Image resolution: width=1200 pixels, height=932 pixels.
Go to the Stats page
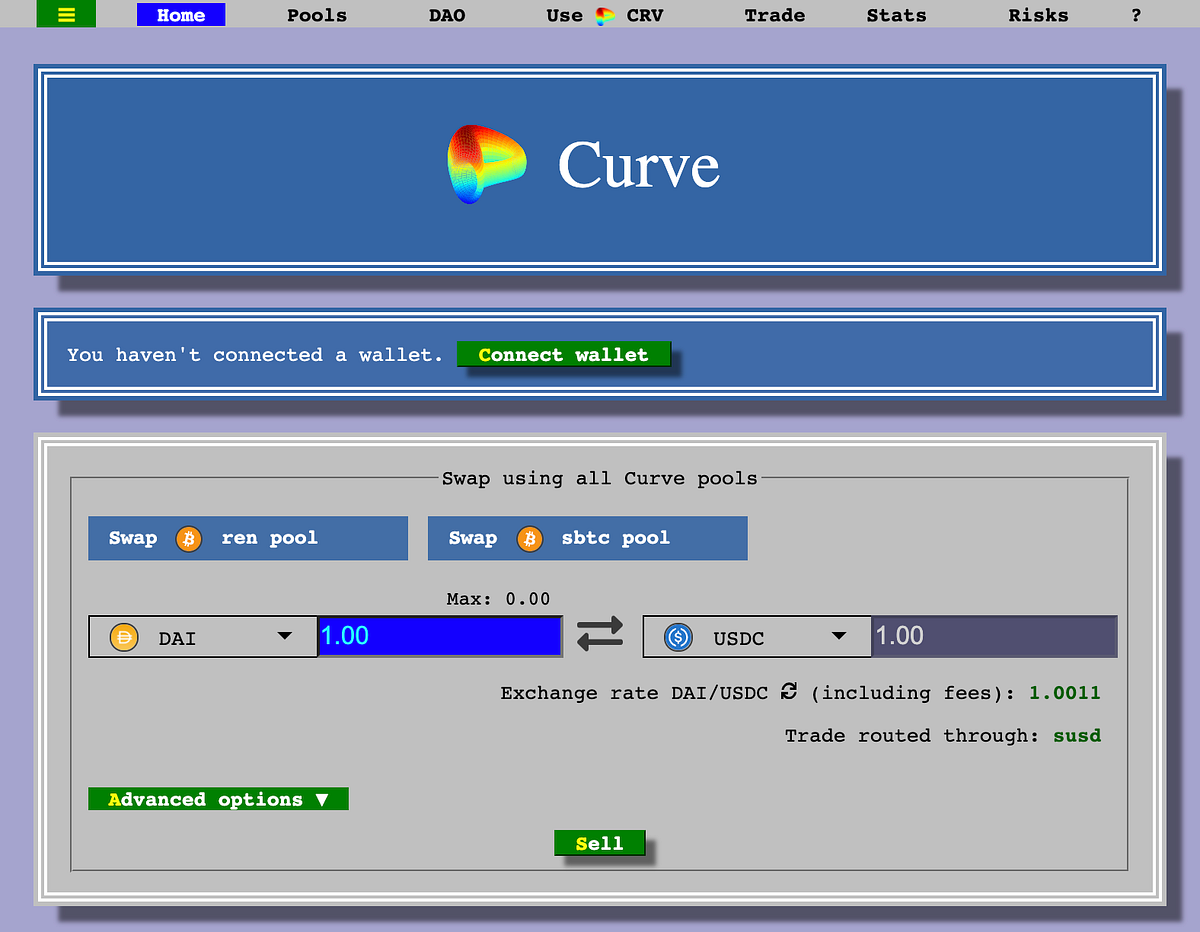tap(896, 15)
